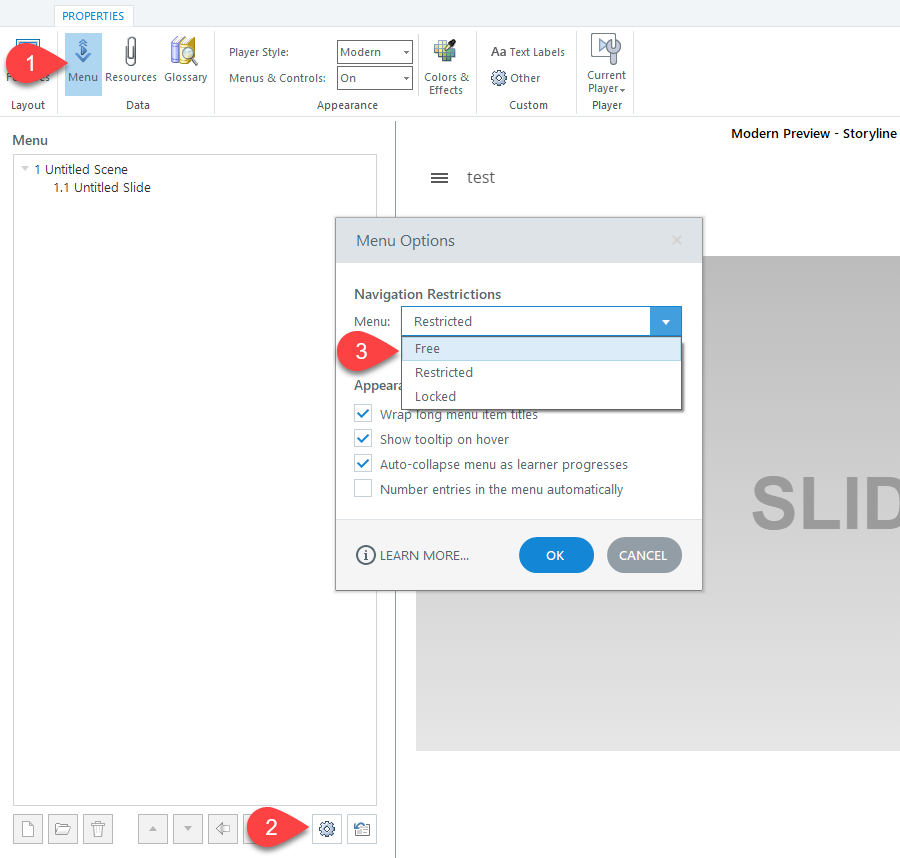900x858 pixels.
Task: Close the Menu Options dialog
Action: (677, 240)
